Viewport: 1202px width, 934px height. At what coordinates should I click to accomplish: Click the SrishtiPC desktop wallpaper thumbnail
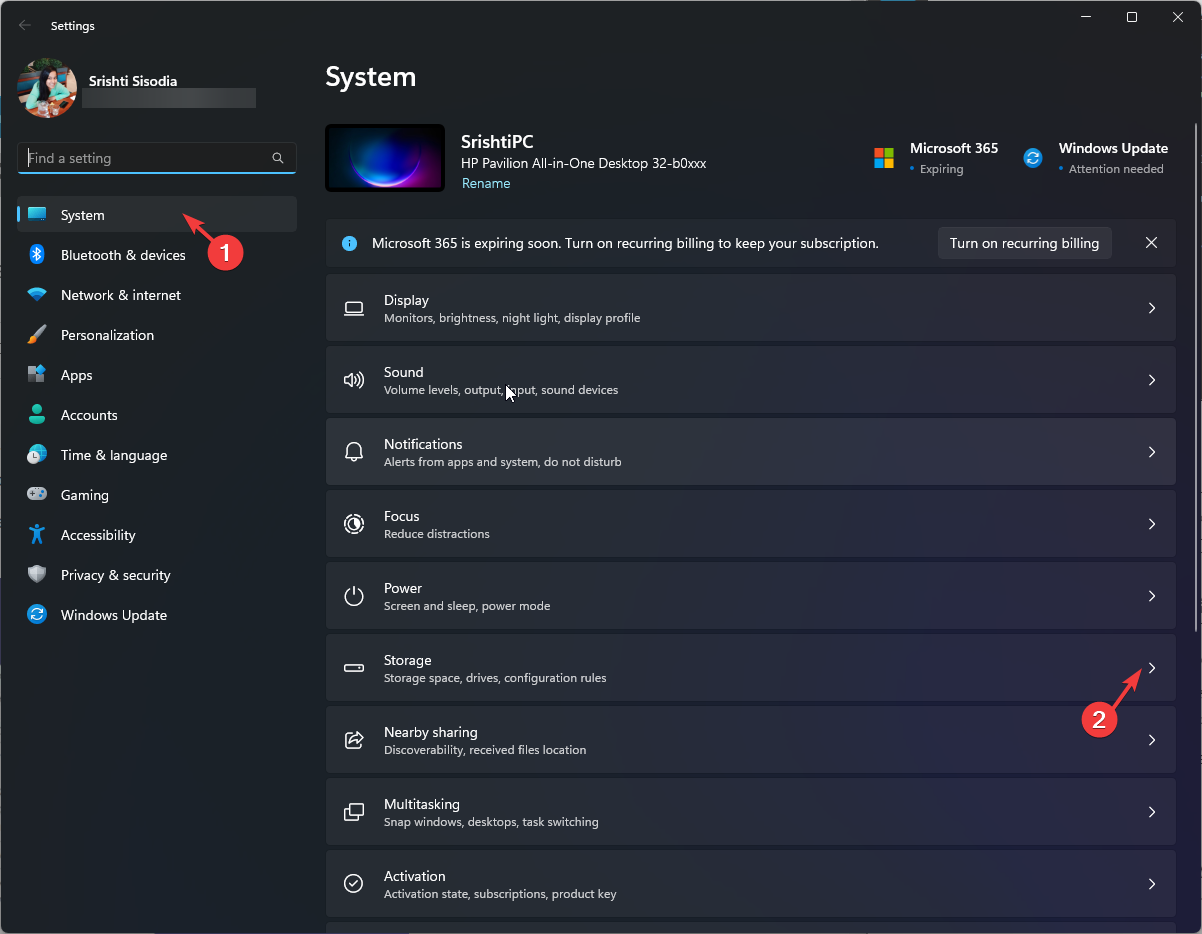tap(385, 158)
